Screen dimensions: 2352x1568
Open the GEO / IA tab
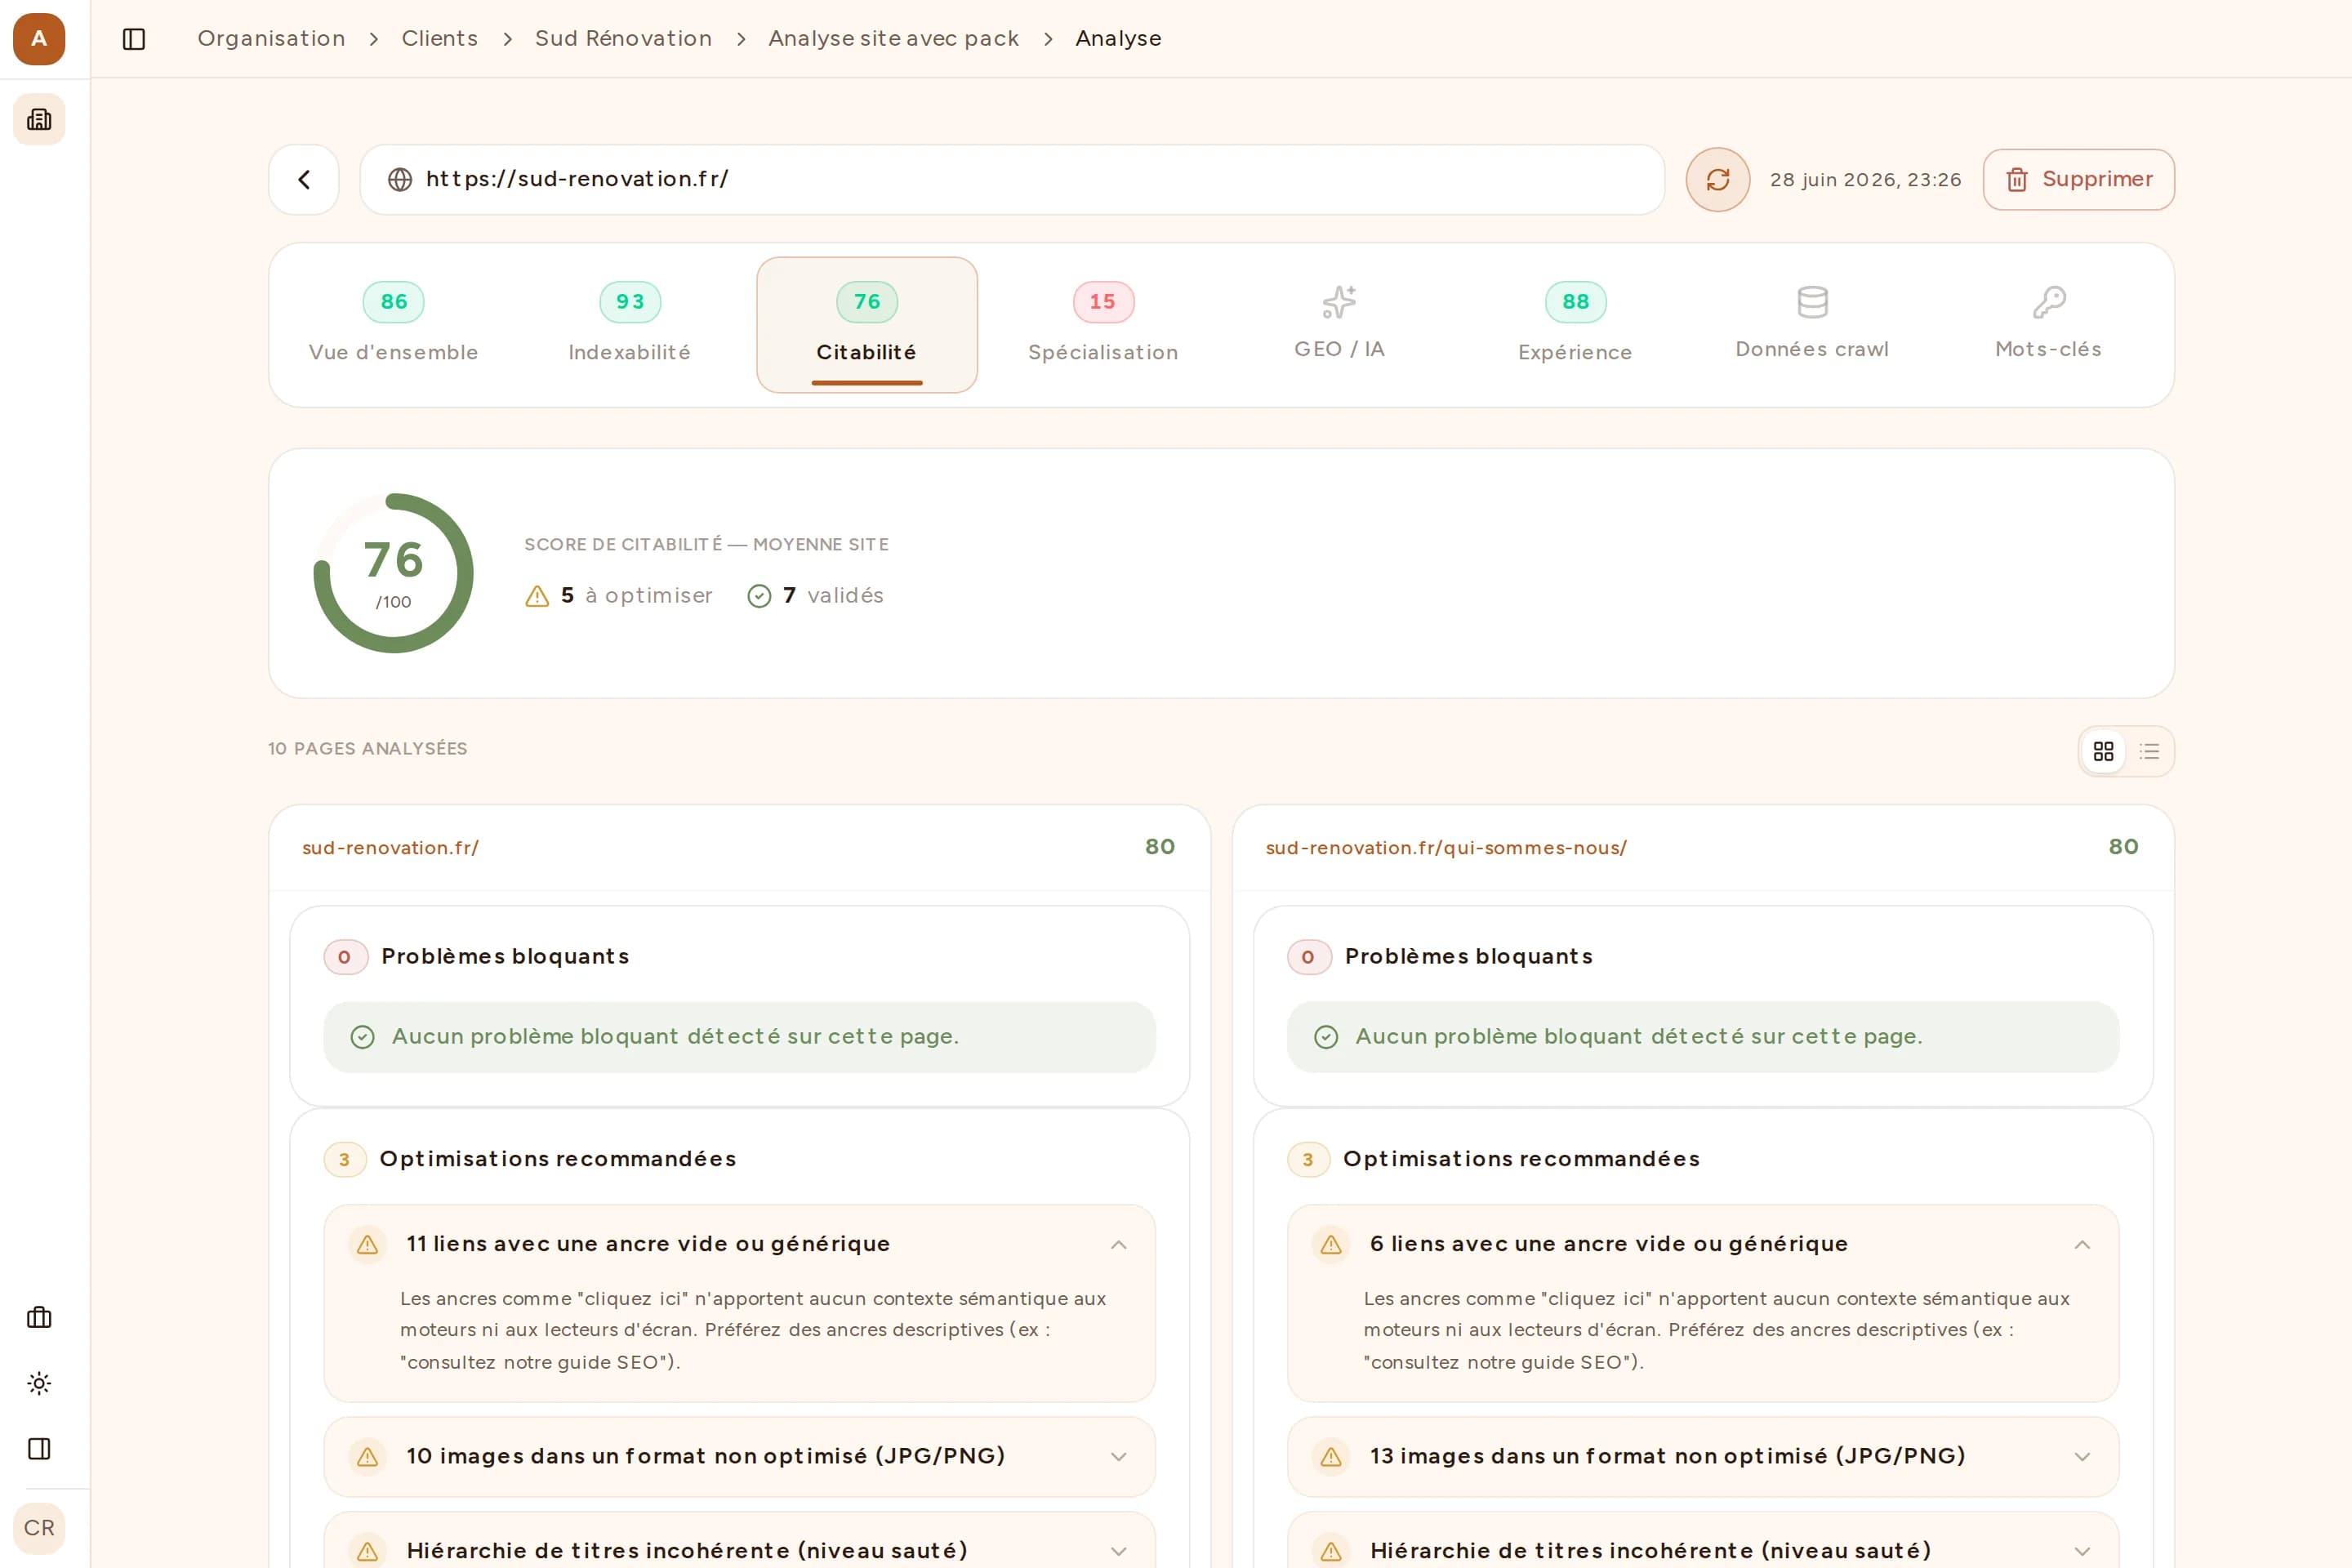point(1339,324)
